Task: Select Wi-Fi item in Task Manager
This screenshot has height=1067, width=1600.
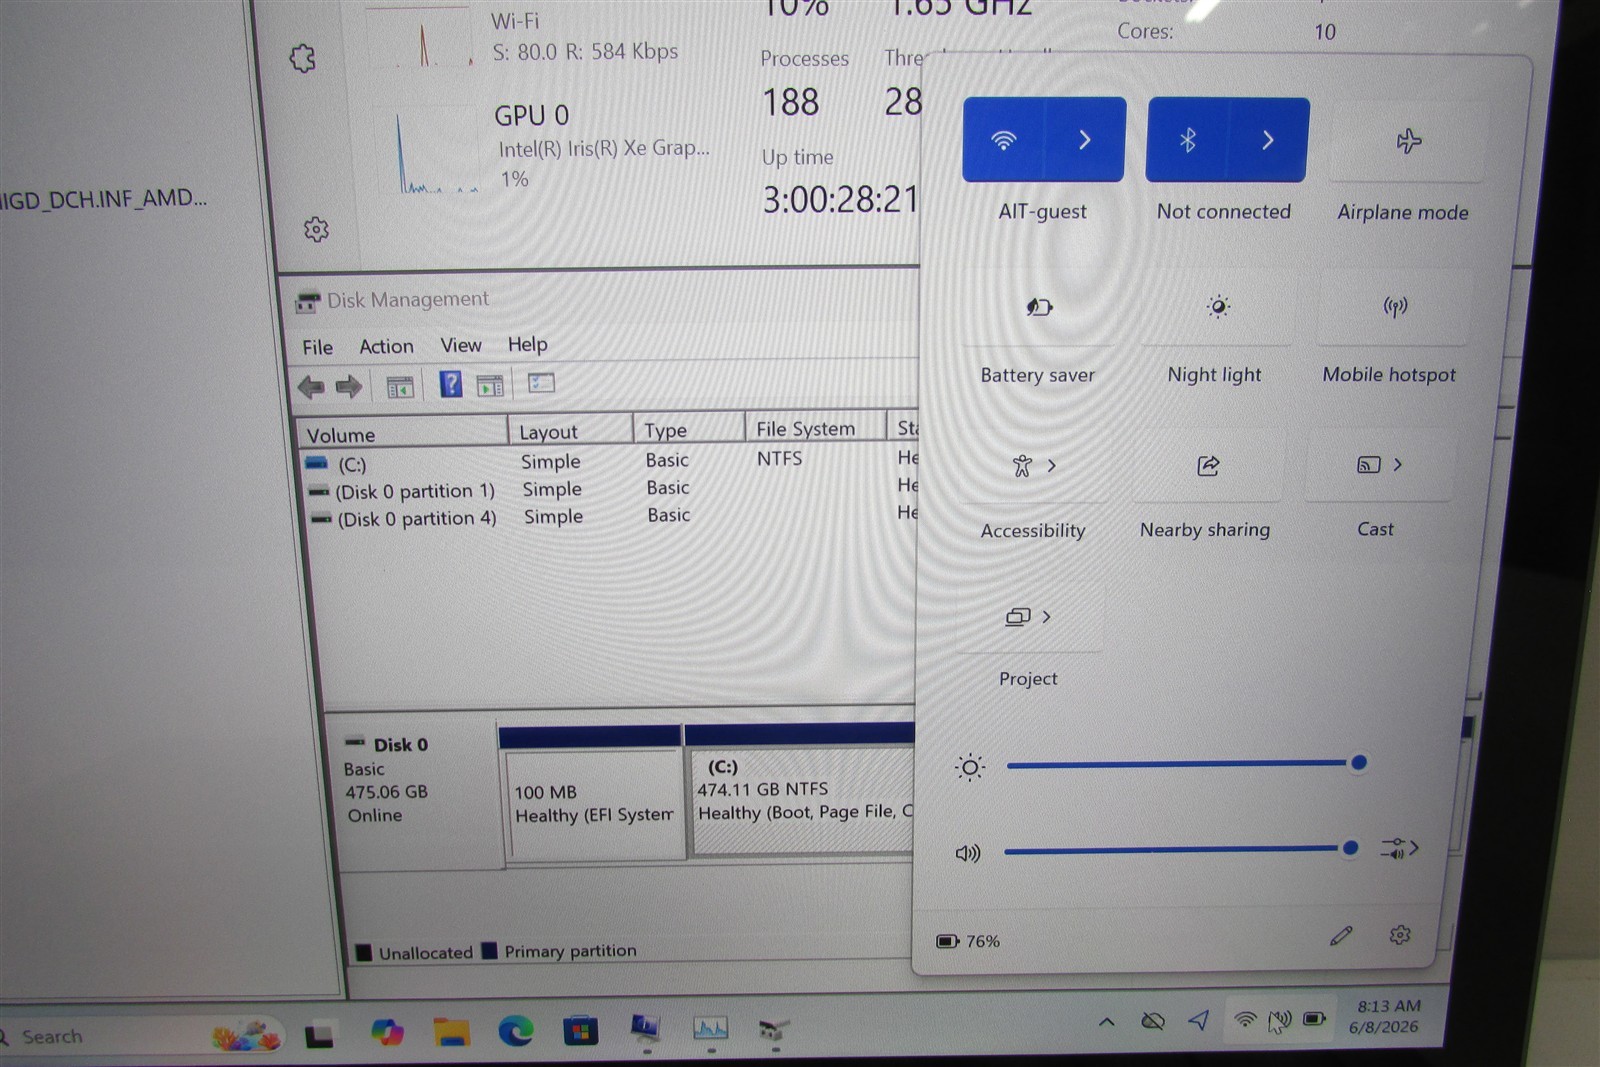Action: coord(530,37)
